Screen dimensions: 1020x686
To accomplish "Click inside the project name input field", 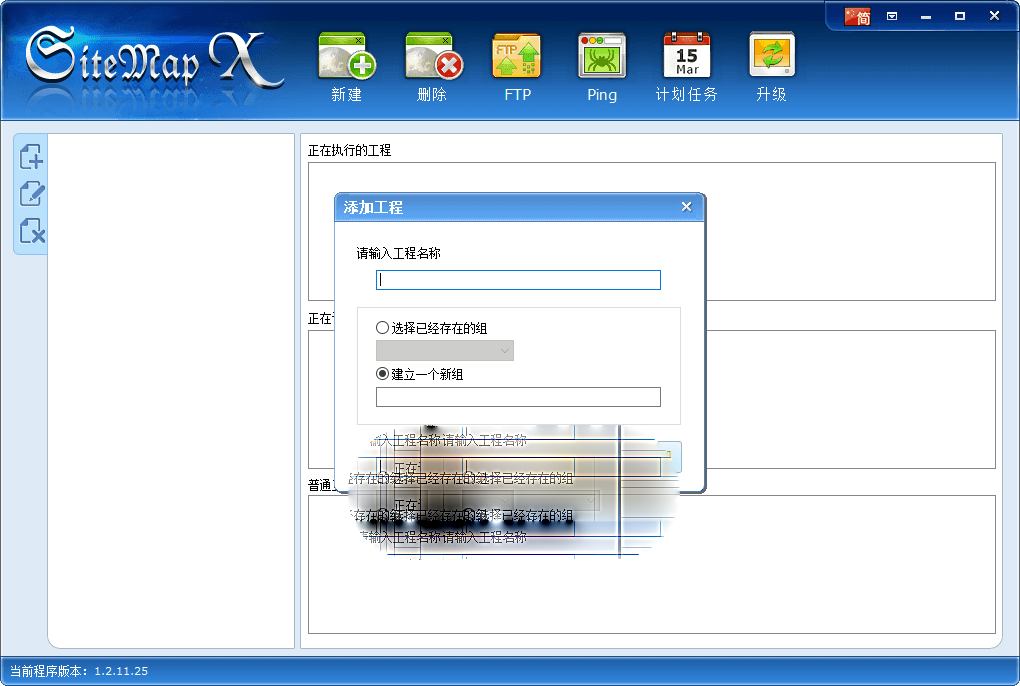I will pos(518,280).
